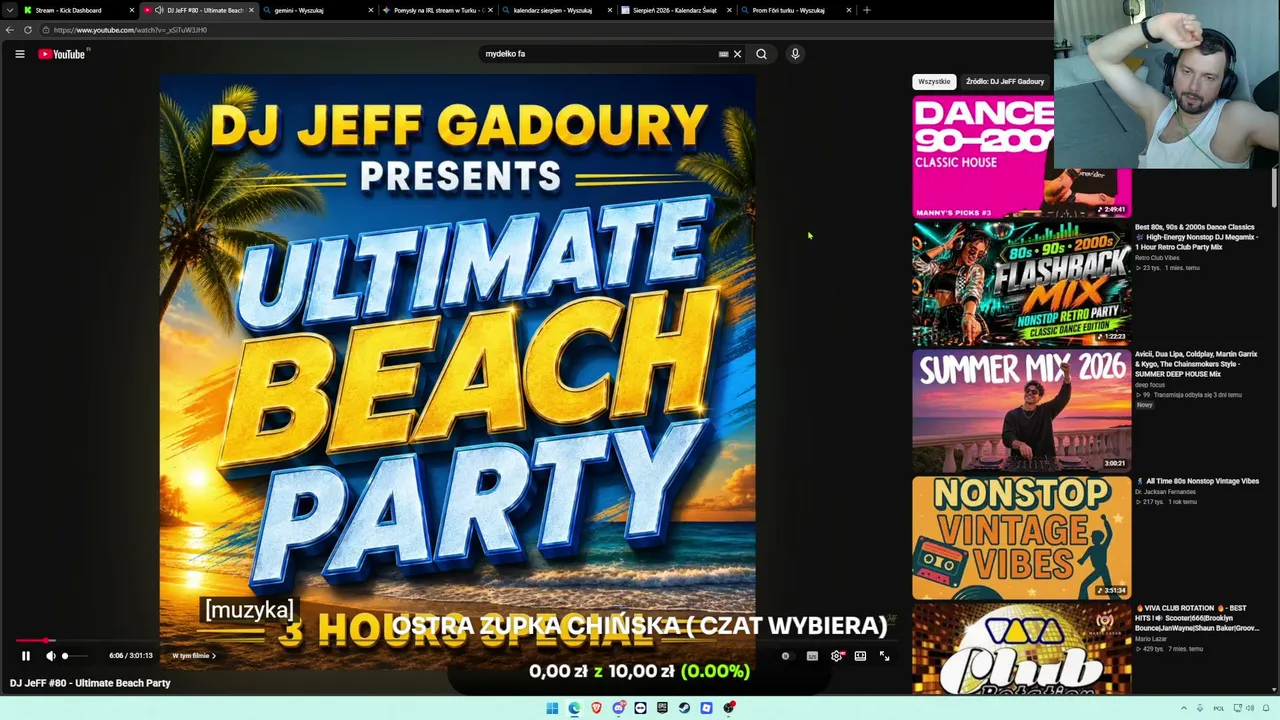Screen dimensions: 1280x720
Task: Open 'Avicii, Dua Lipa, Coldplay' video title
Action: 1196,364
